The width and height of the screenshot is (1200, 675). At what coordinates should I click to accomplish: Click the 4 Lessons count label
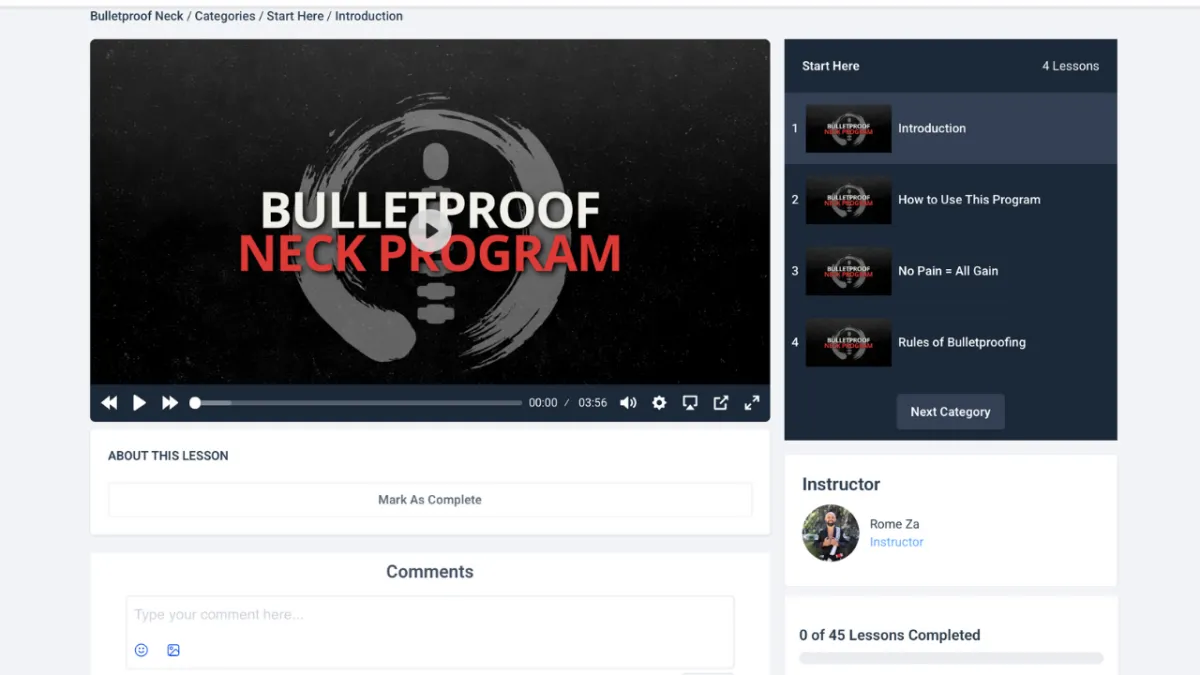point(1070,66)
